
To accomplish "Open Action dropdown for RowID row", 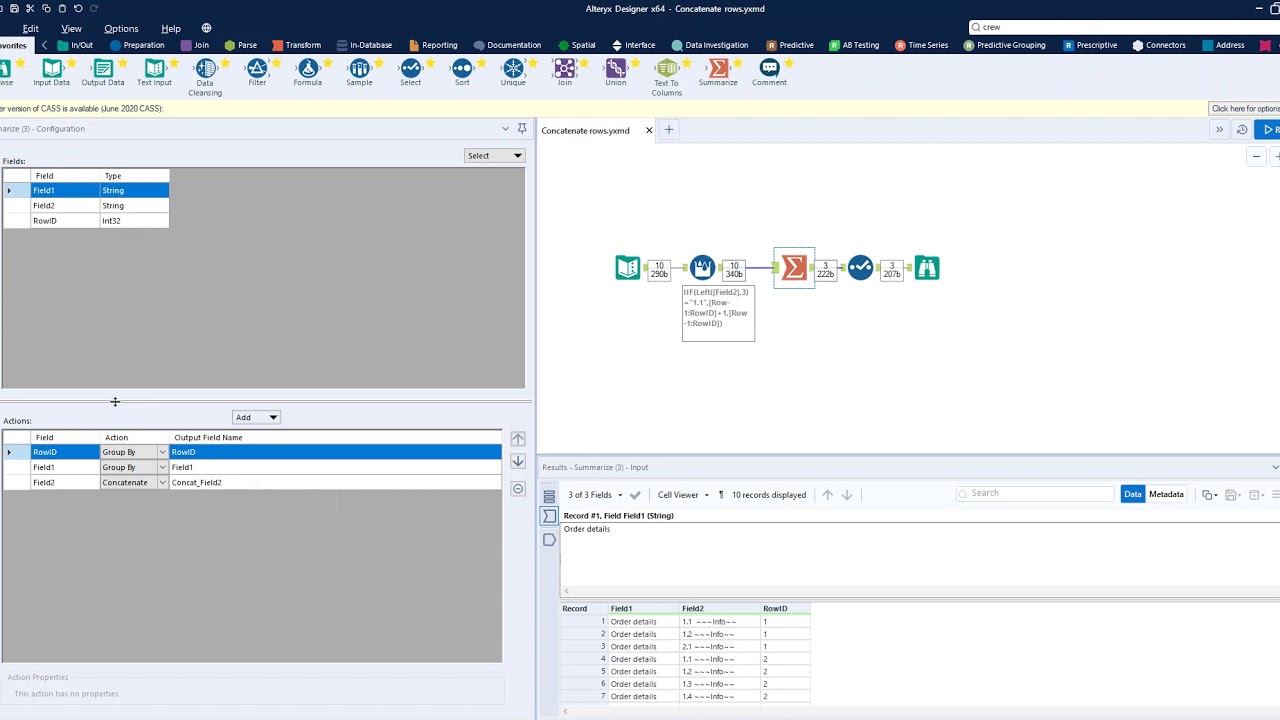I will (162, 452).
